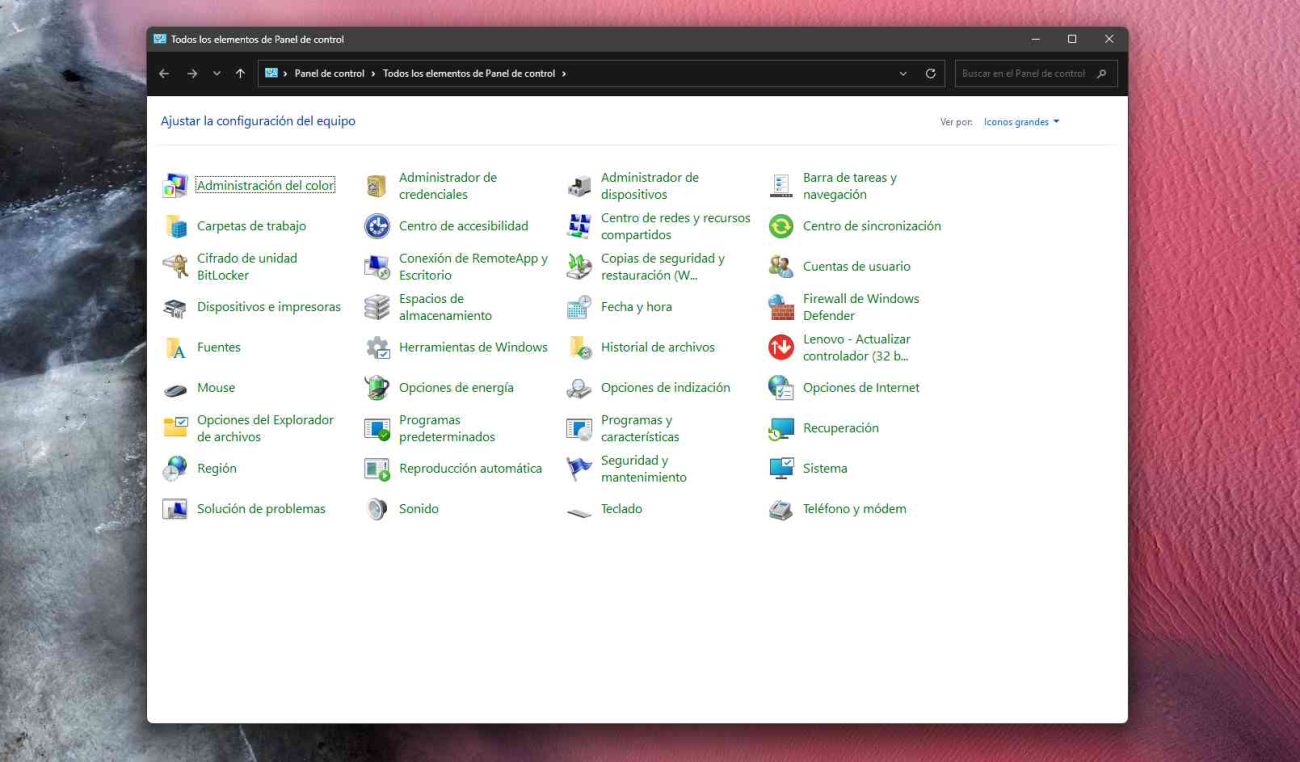Click the search field Buscar en el Panel

tap(1019, 73)
